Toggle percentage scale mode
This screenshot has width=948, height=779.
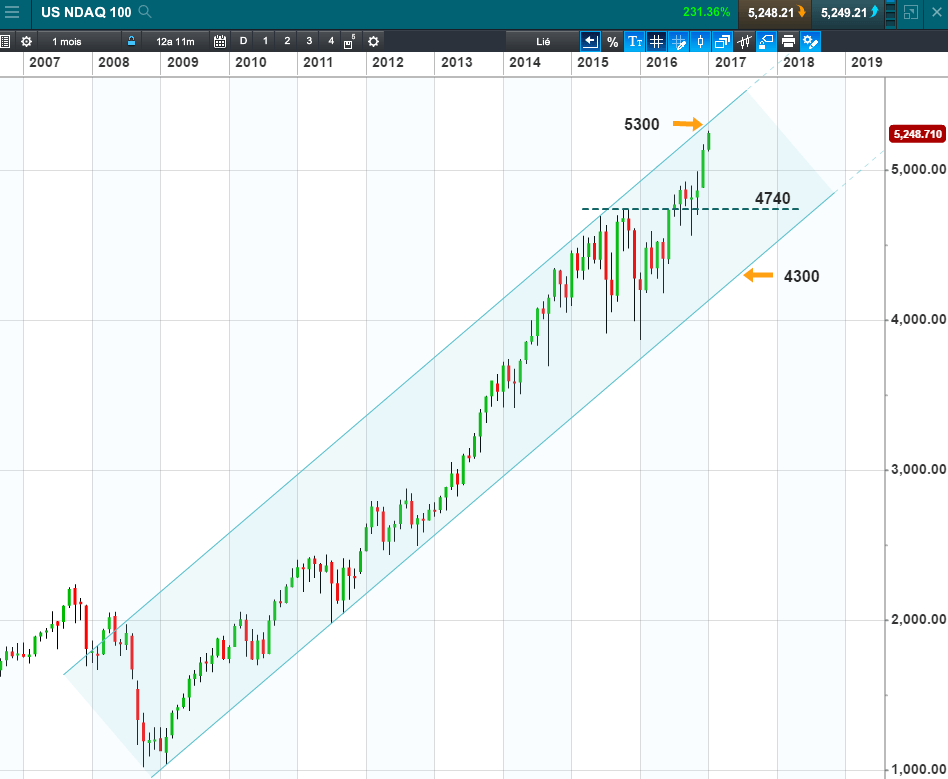click(612, 42)
